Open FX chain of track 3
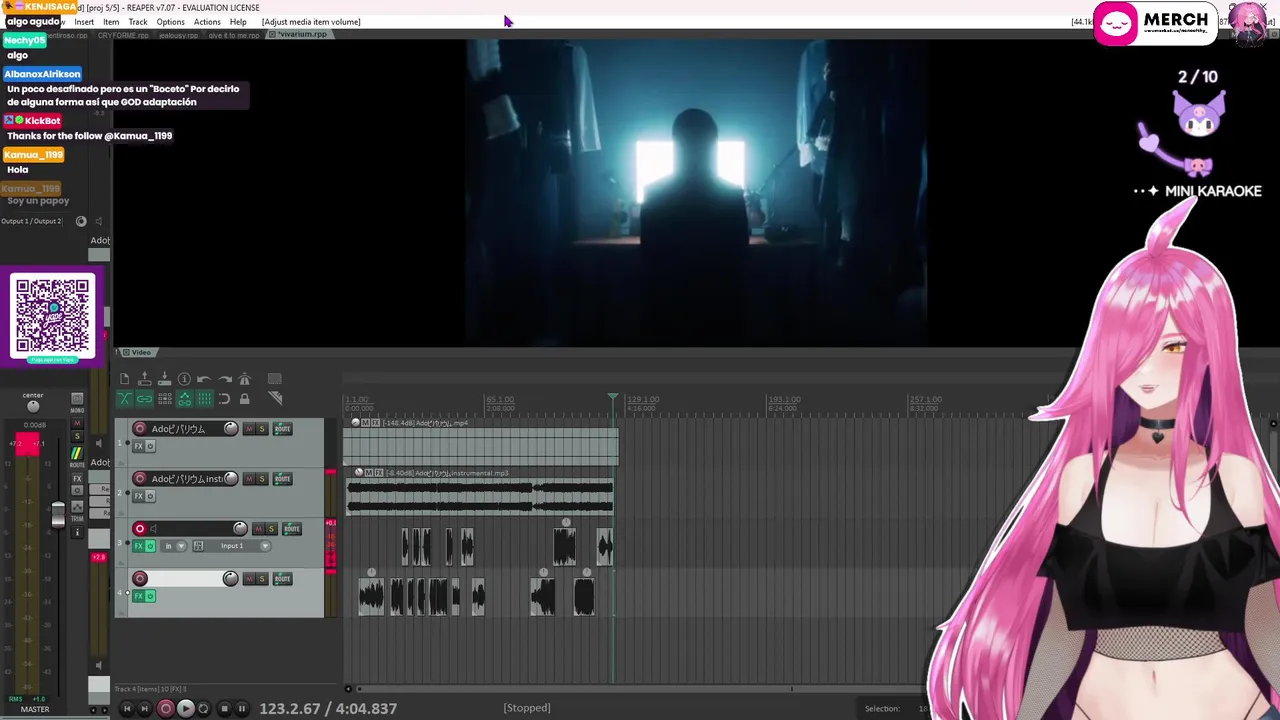The height and width of the screenshot is (720, 1280). 139,546
